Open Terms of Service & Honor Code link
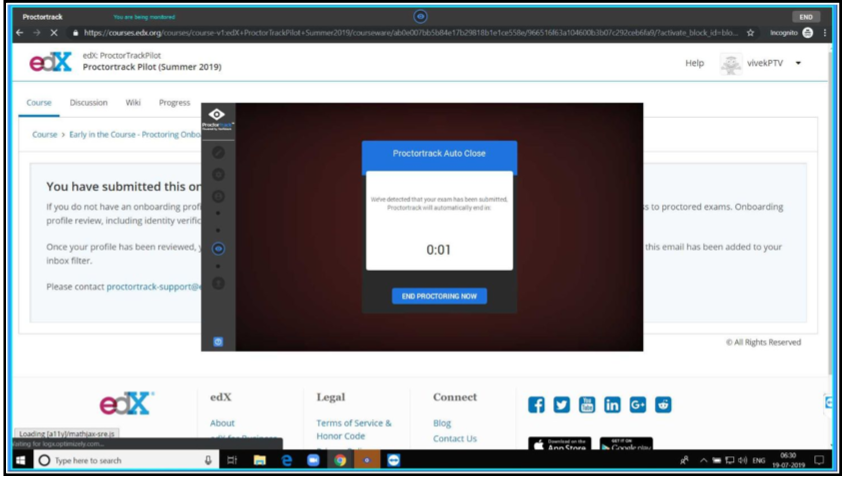 (x=354, y=430)
